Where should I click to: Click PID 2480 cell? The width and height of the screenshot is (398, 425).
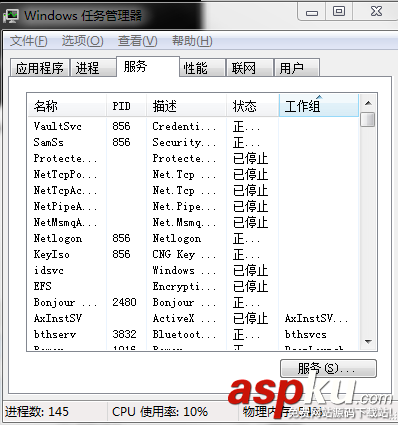(x=124, y=302)
